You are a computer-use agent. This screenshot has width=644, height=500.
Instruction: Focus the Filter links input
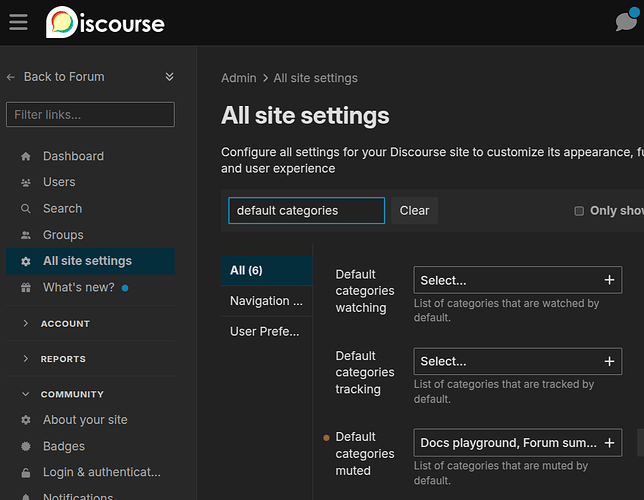tap(90, 115)
